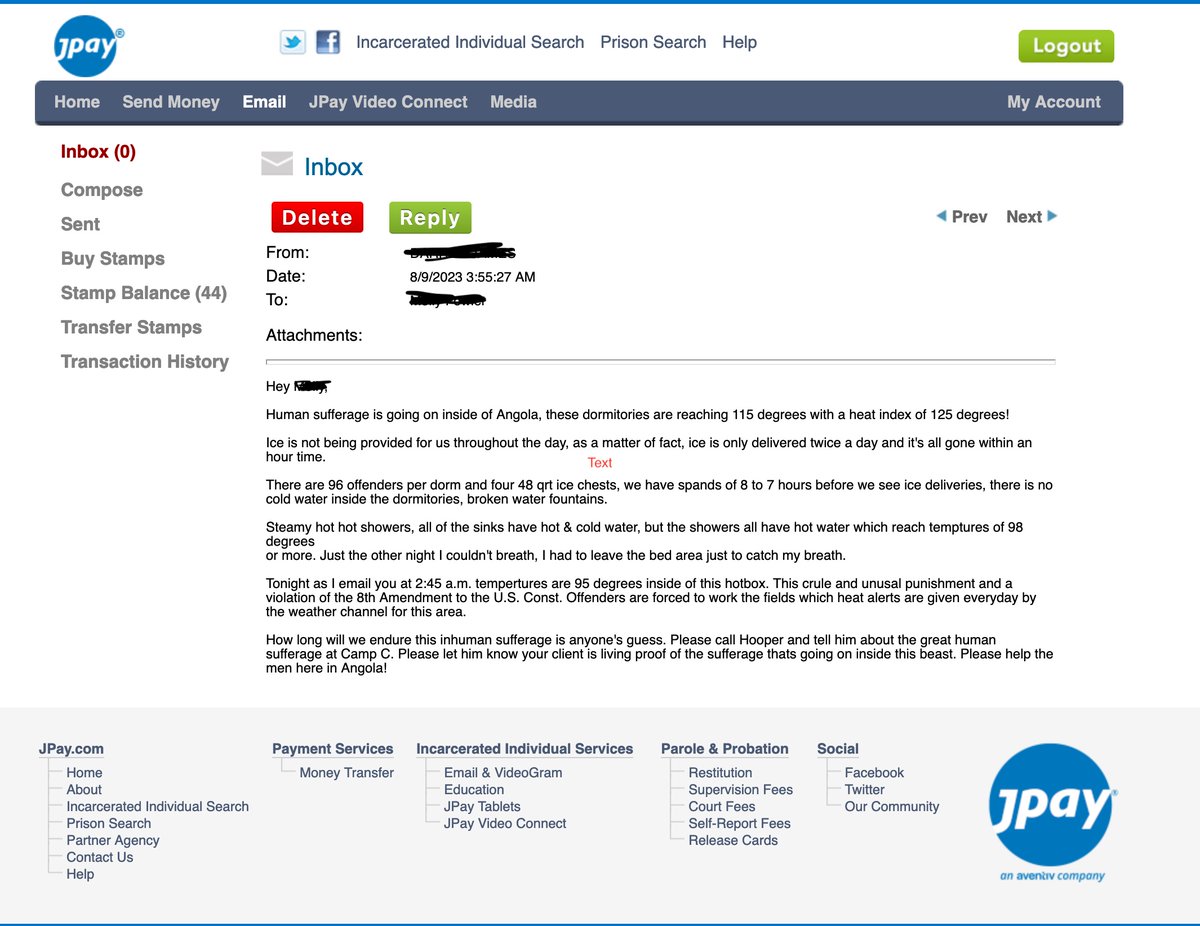Open footer Education link
The image size is (1200, 926).
pos(474,790)
